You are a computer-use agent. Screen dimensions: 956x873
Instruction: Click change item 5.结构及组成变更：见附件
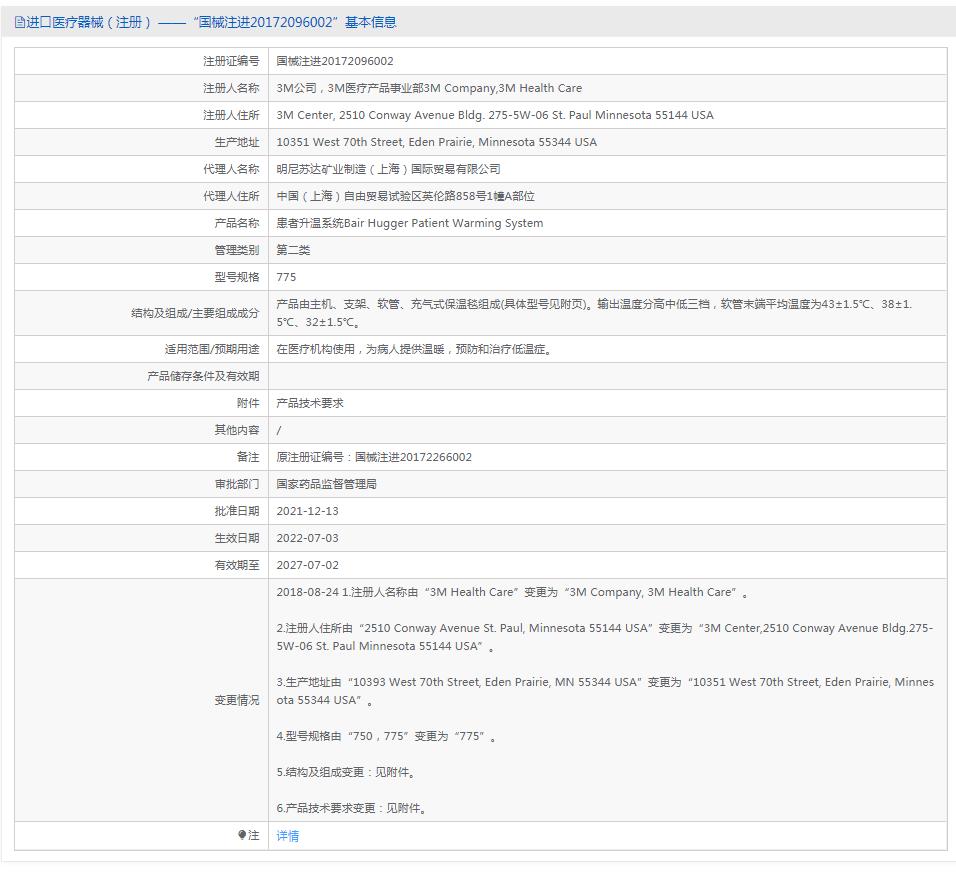pyautogui.click(x=346, y=772)
